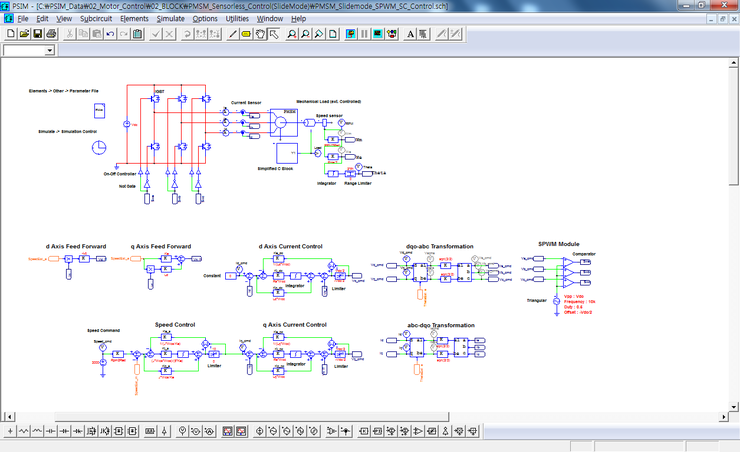
Task: Click the zoom in magnifier icon
Action: (x=292, y=34)
